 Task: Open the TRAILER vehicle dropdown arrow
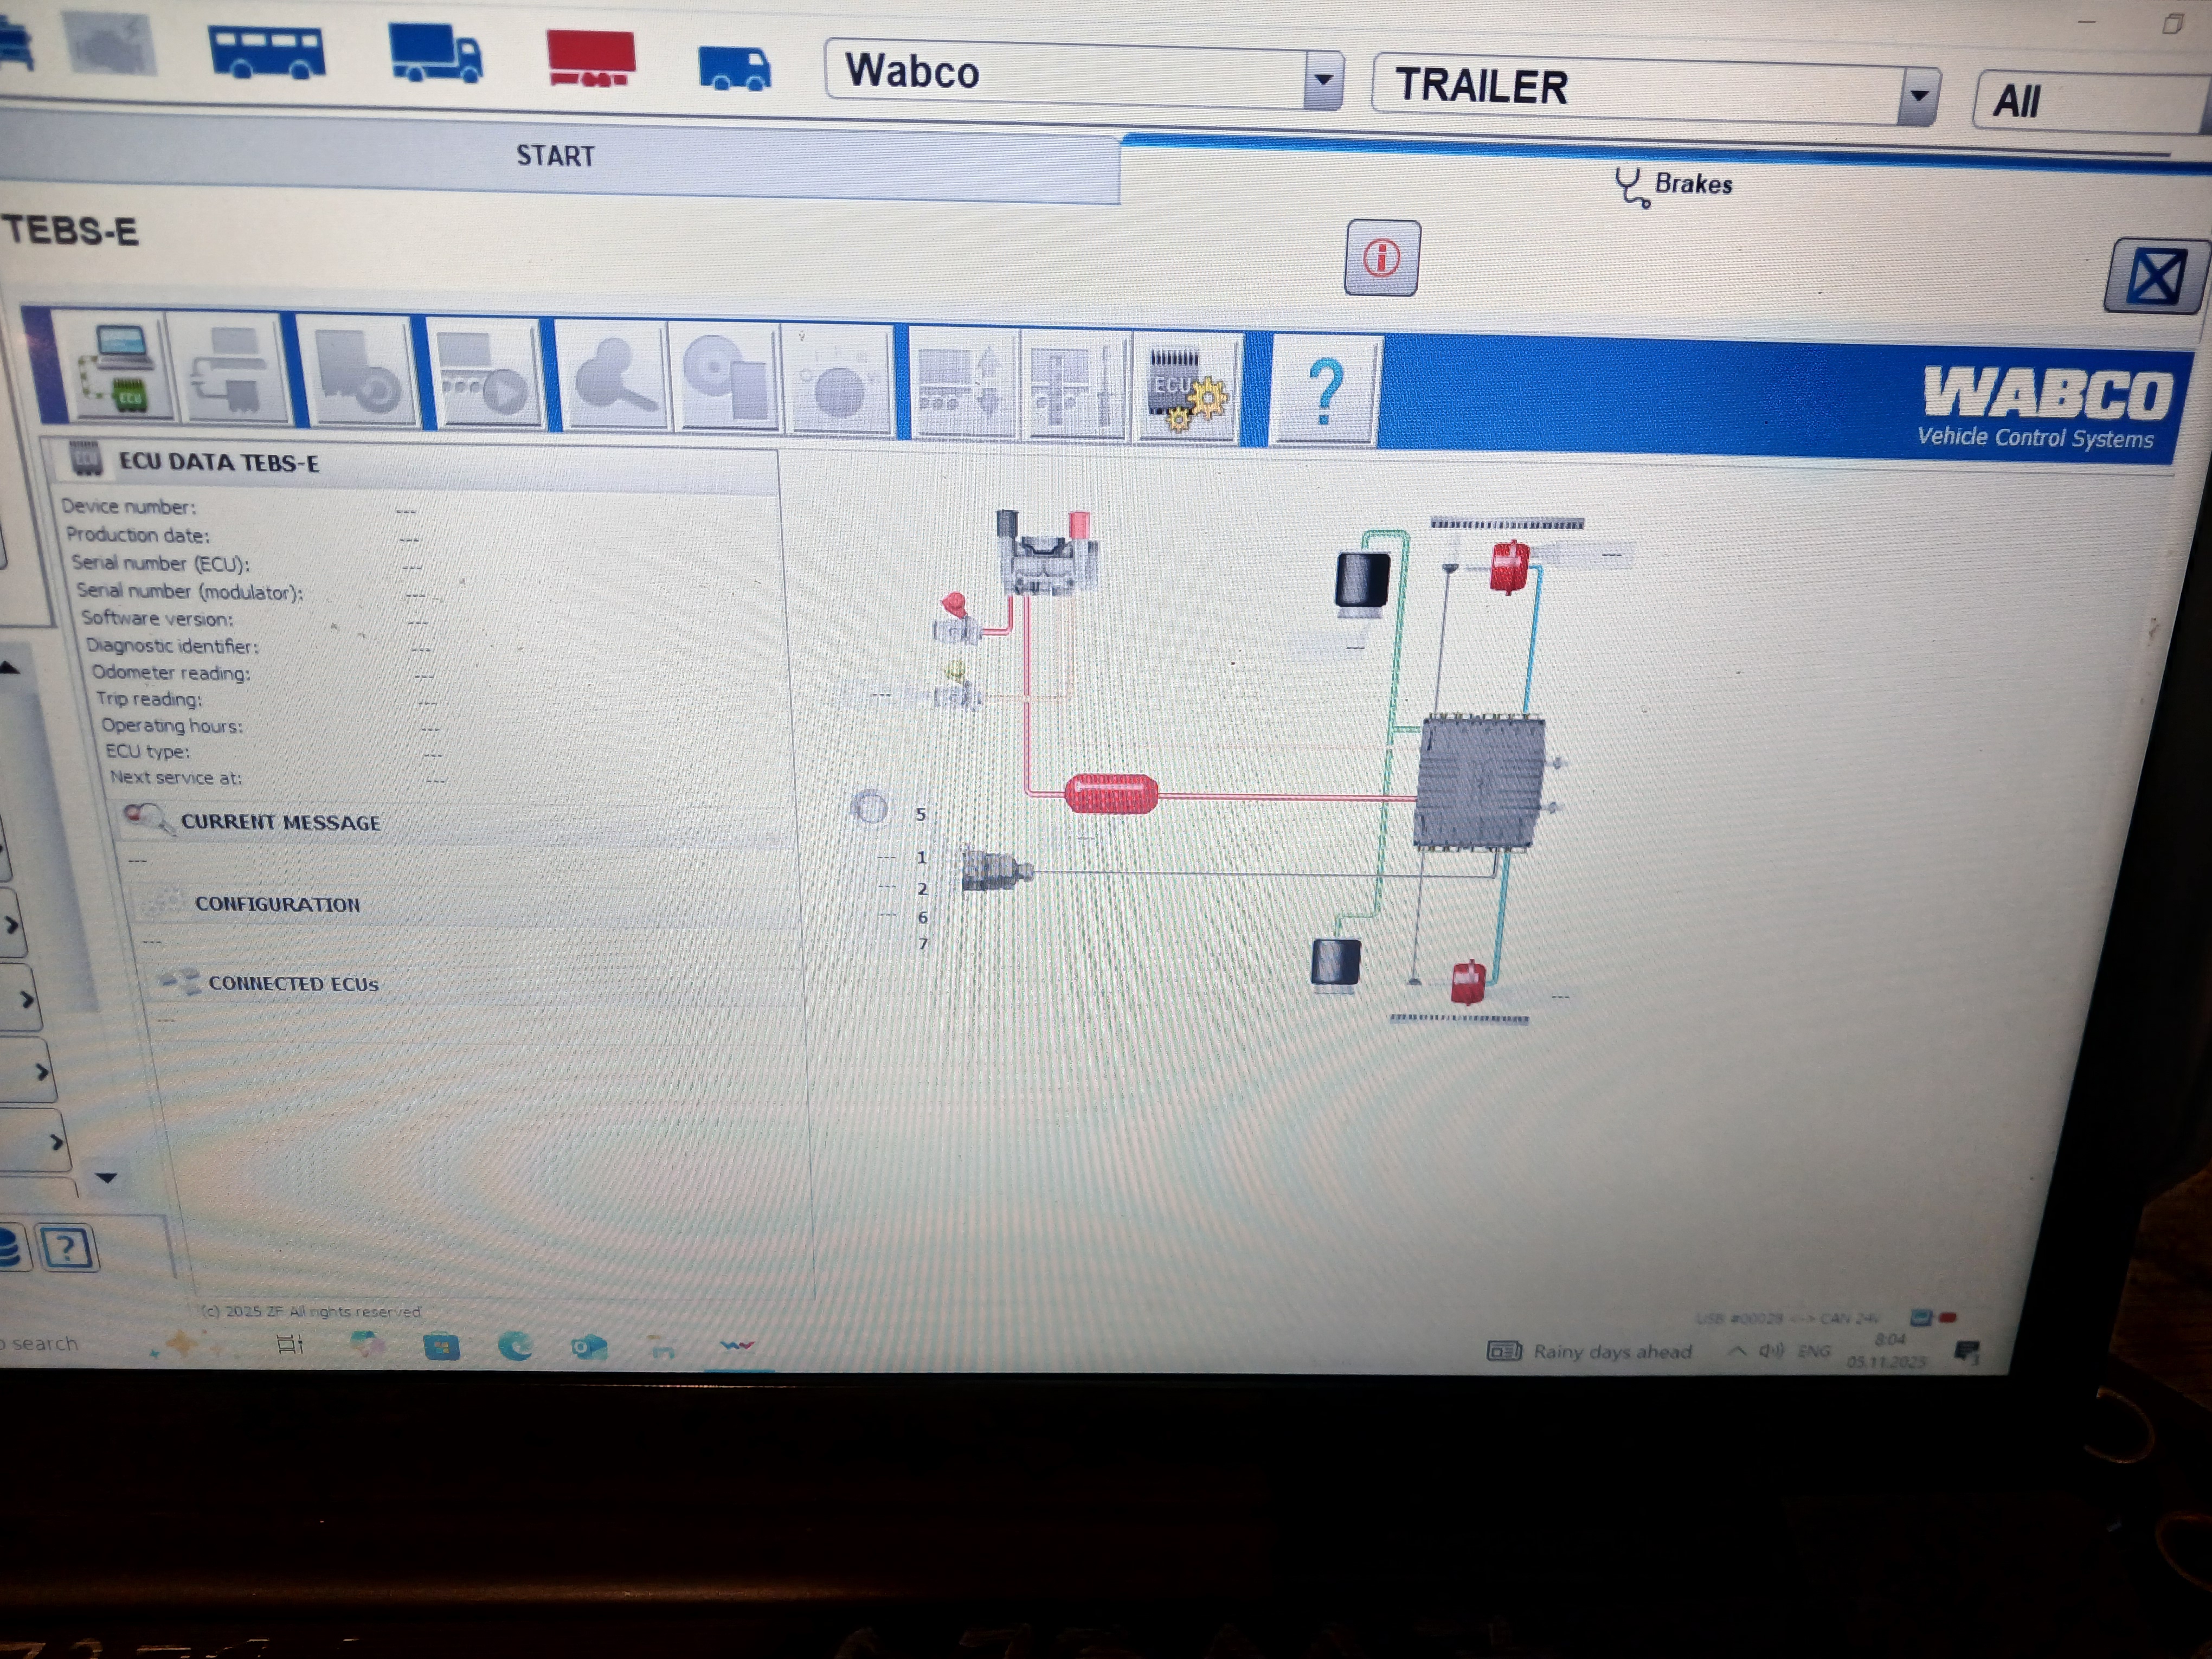(1918, 96)
